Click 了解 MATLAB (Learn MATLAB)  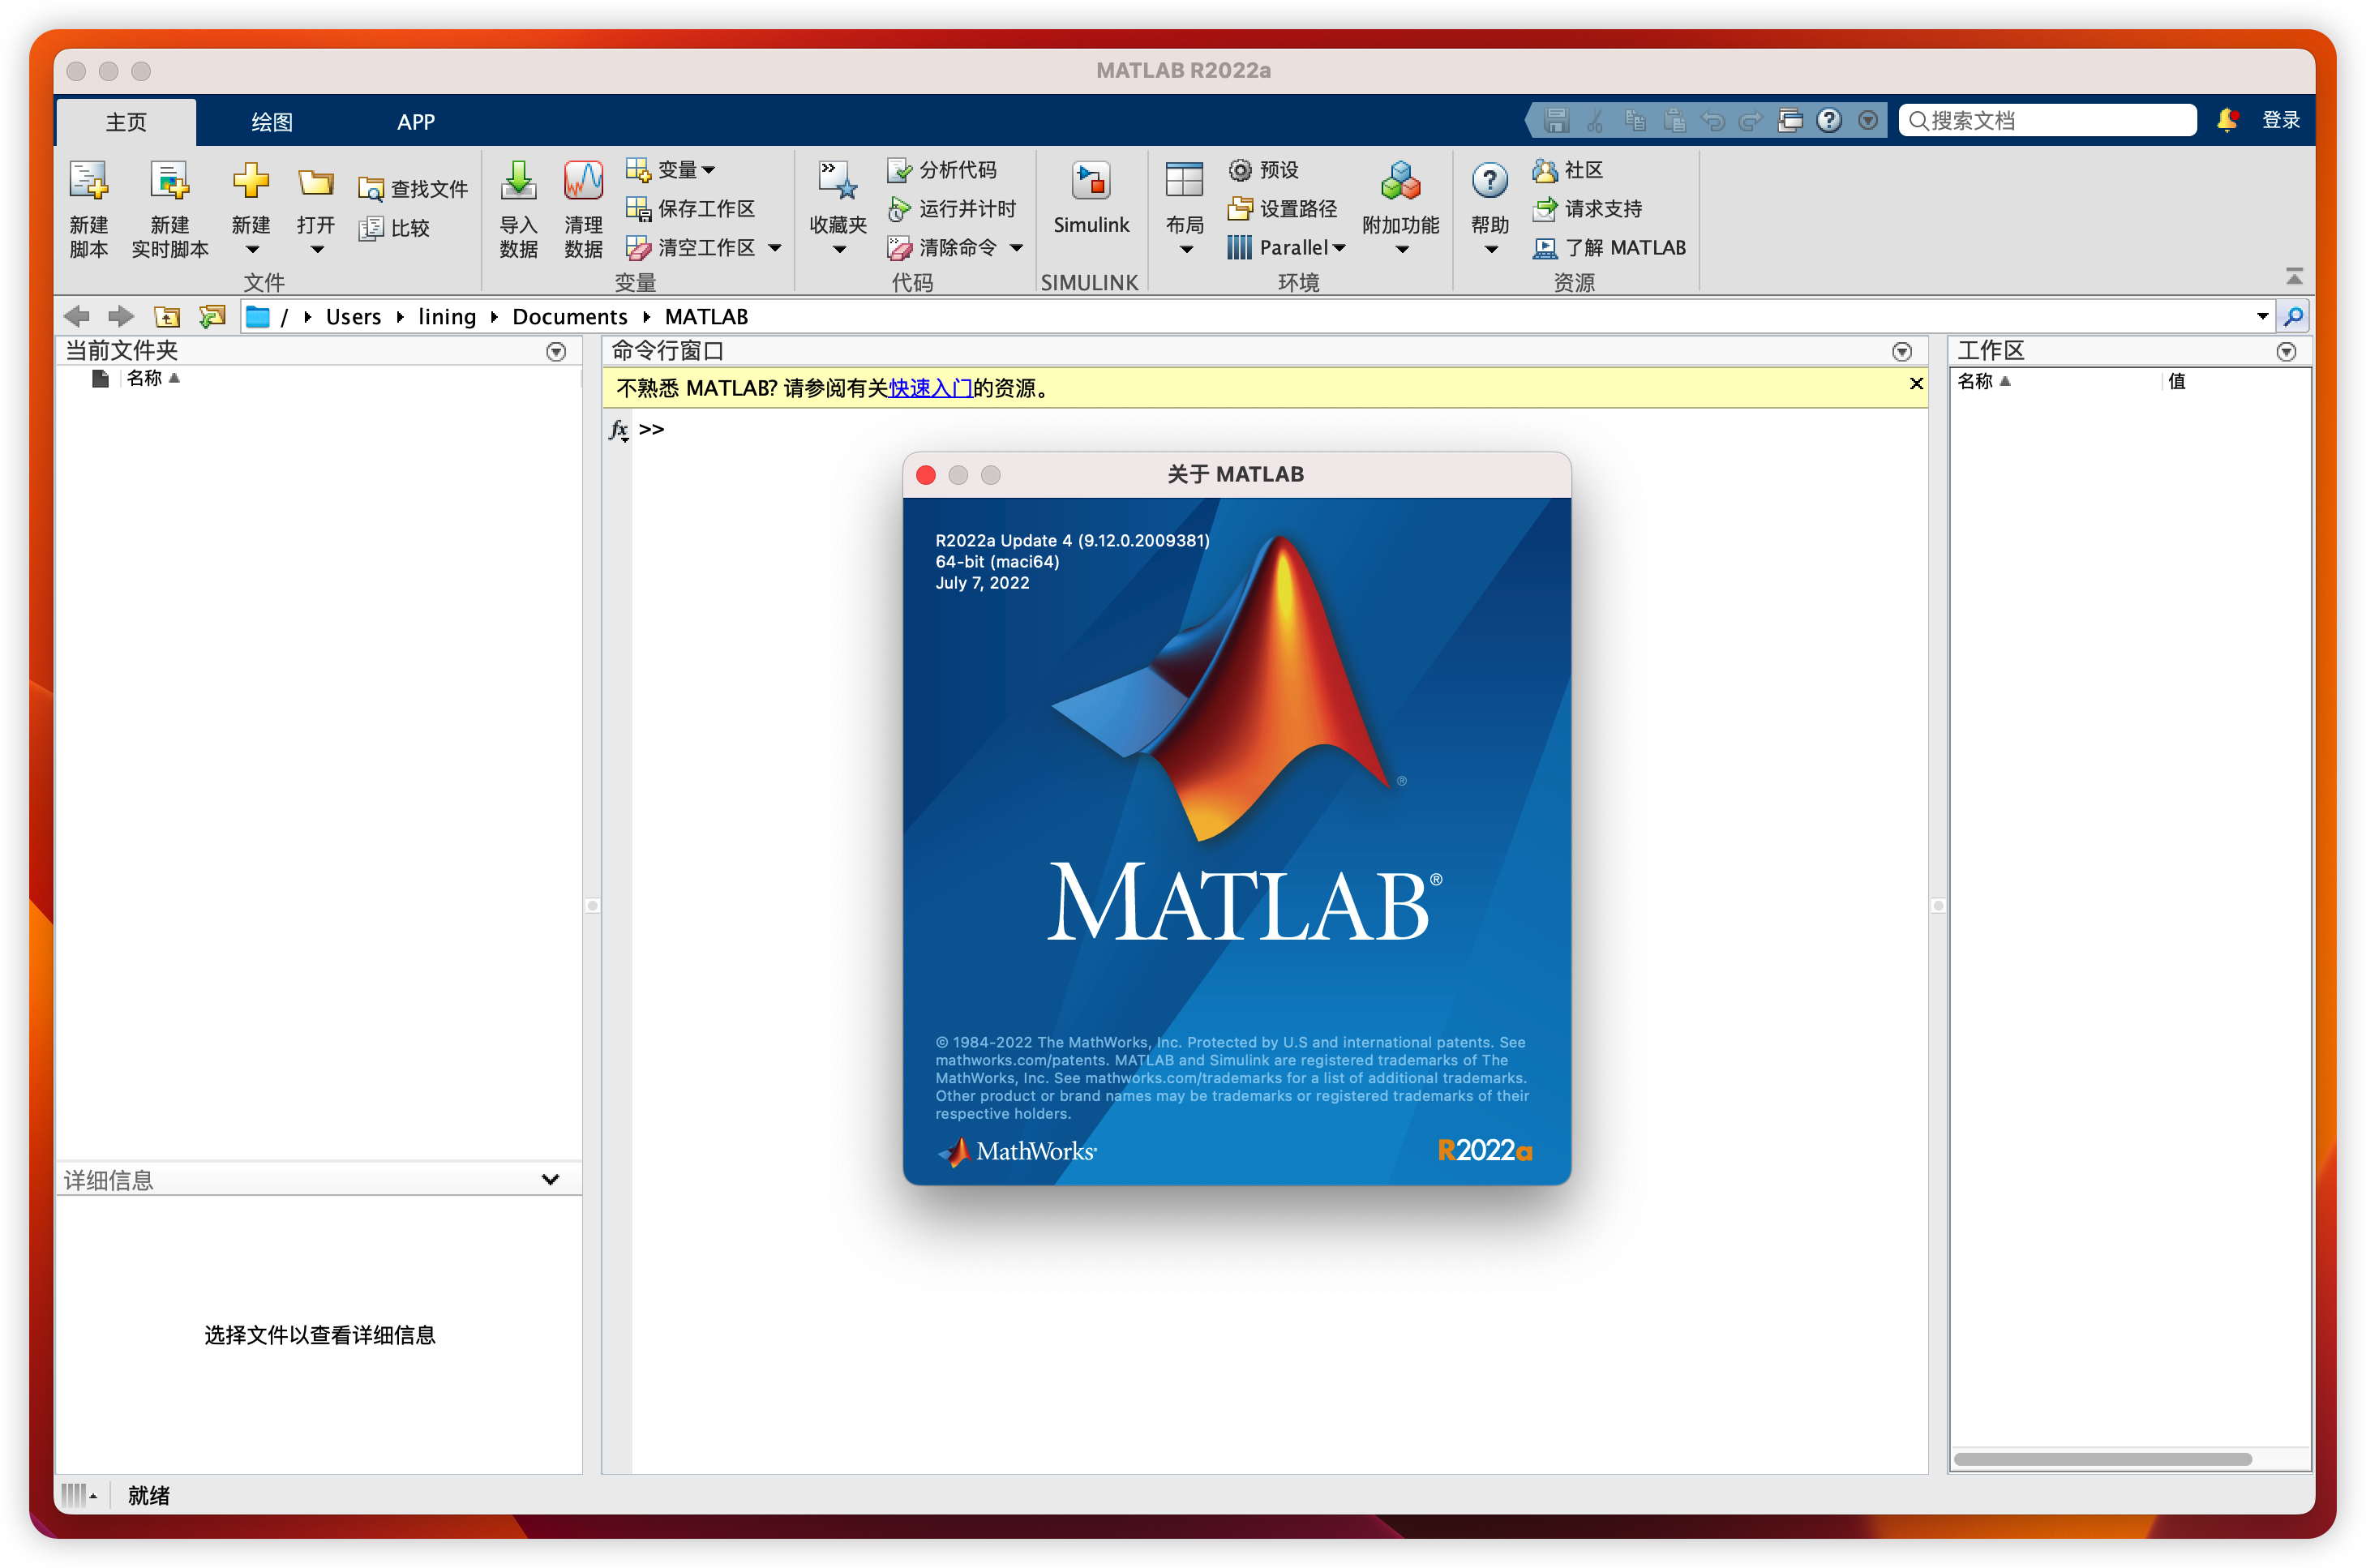[x=1609, y=247]
